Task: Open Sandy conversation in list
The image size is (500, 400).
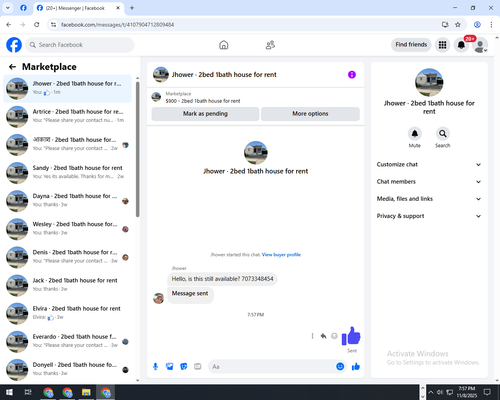Action: 67,172
